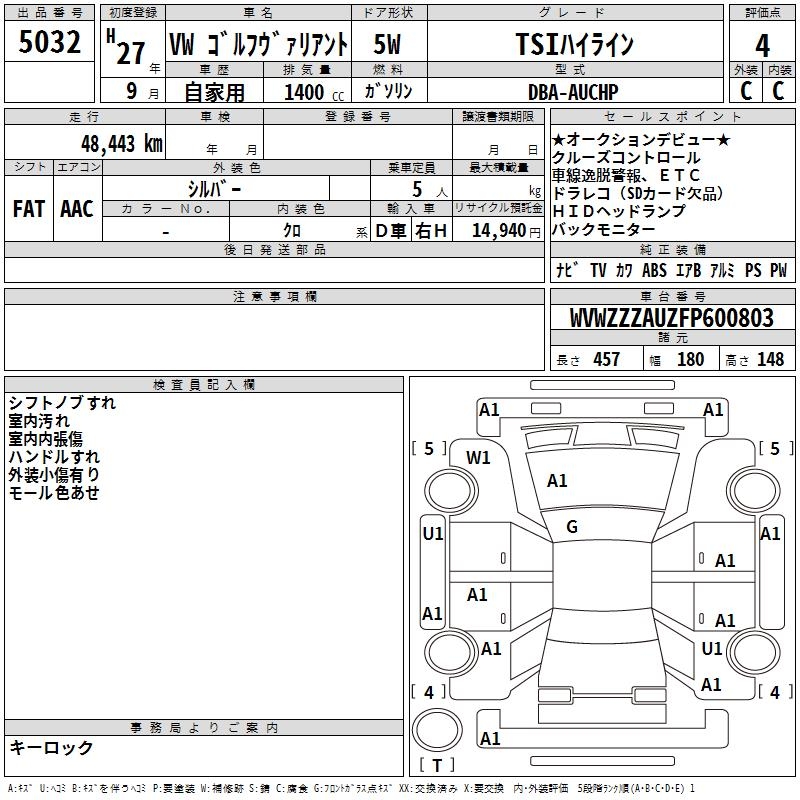Select the interior color クロ
Screen dimensions: 800x800
[x=292, y=231]
